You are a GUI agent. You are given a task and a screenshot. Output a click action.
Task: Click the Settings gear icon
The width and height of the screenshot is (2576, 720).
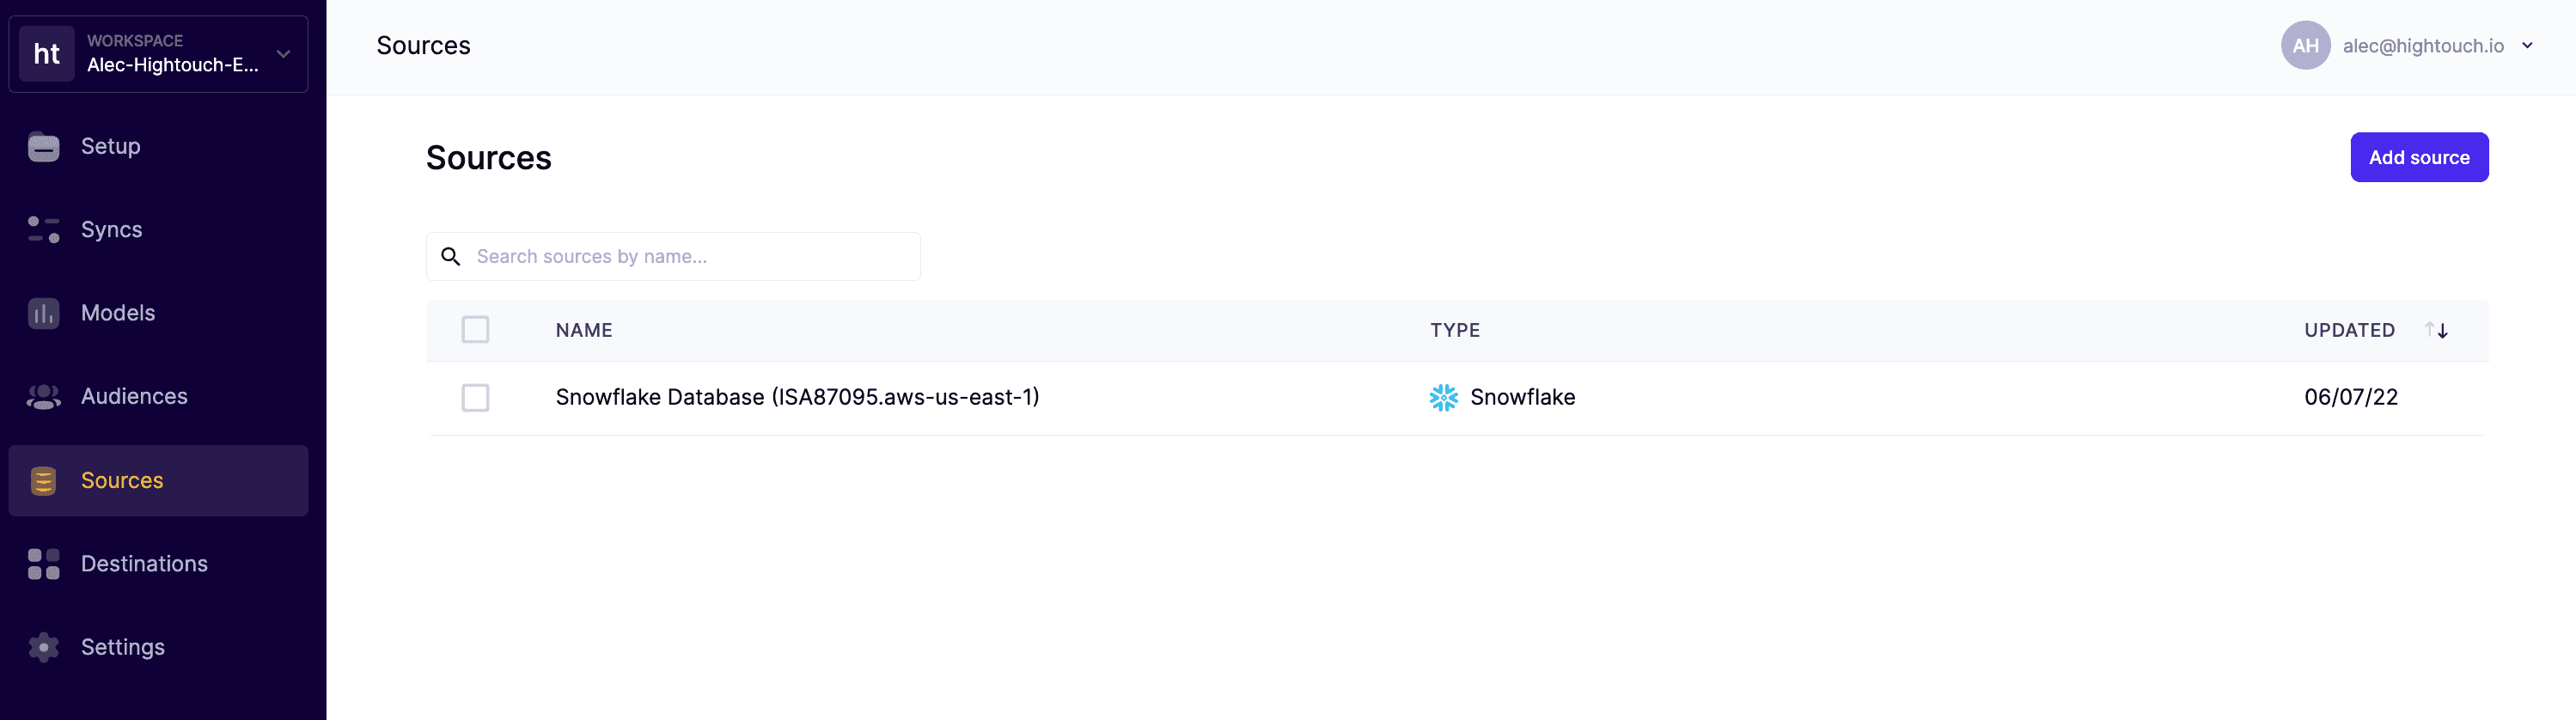(43, 648)
